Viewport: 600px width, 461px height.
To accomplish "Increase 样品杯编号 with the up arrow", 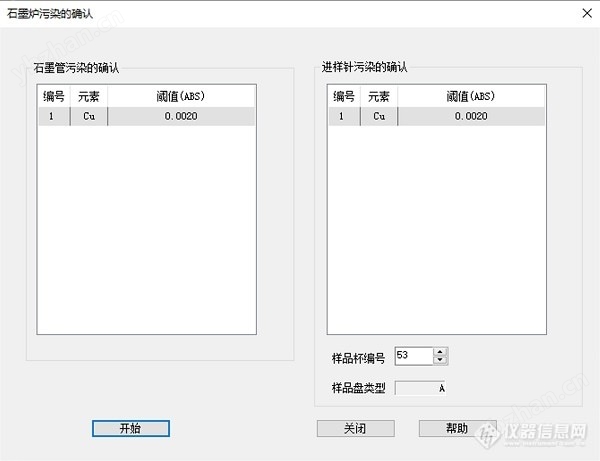I will (x=441, y=351).
